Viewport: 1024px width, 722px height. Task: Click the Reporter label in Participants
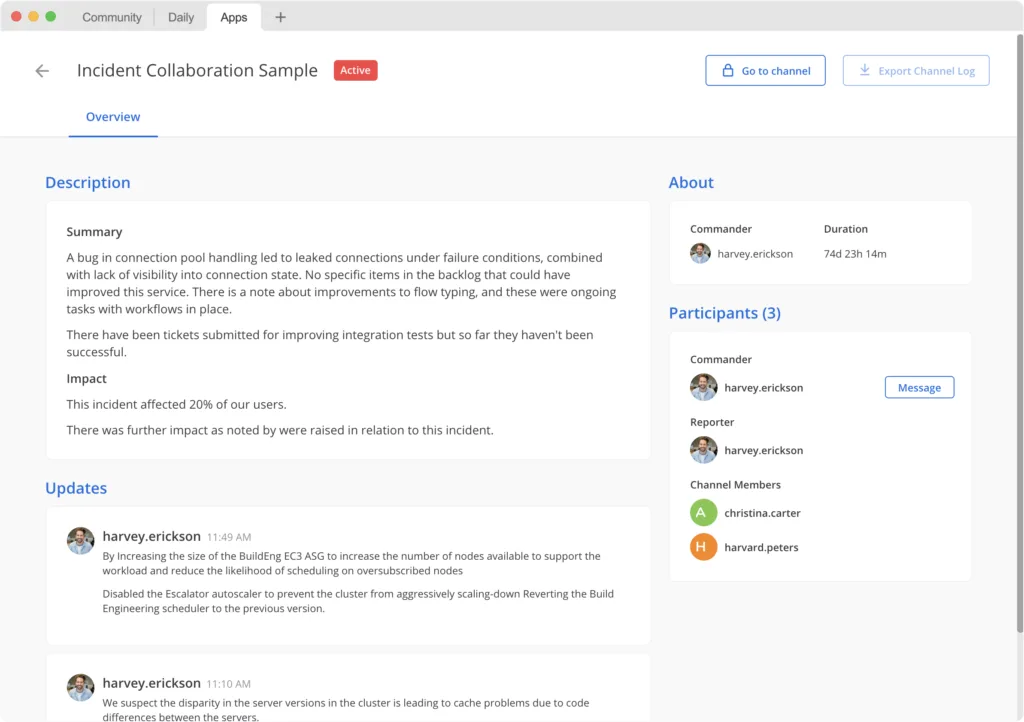[712, 422]
